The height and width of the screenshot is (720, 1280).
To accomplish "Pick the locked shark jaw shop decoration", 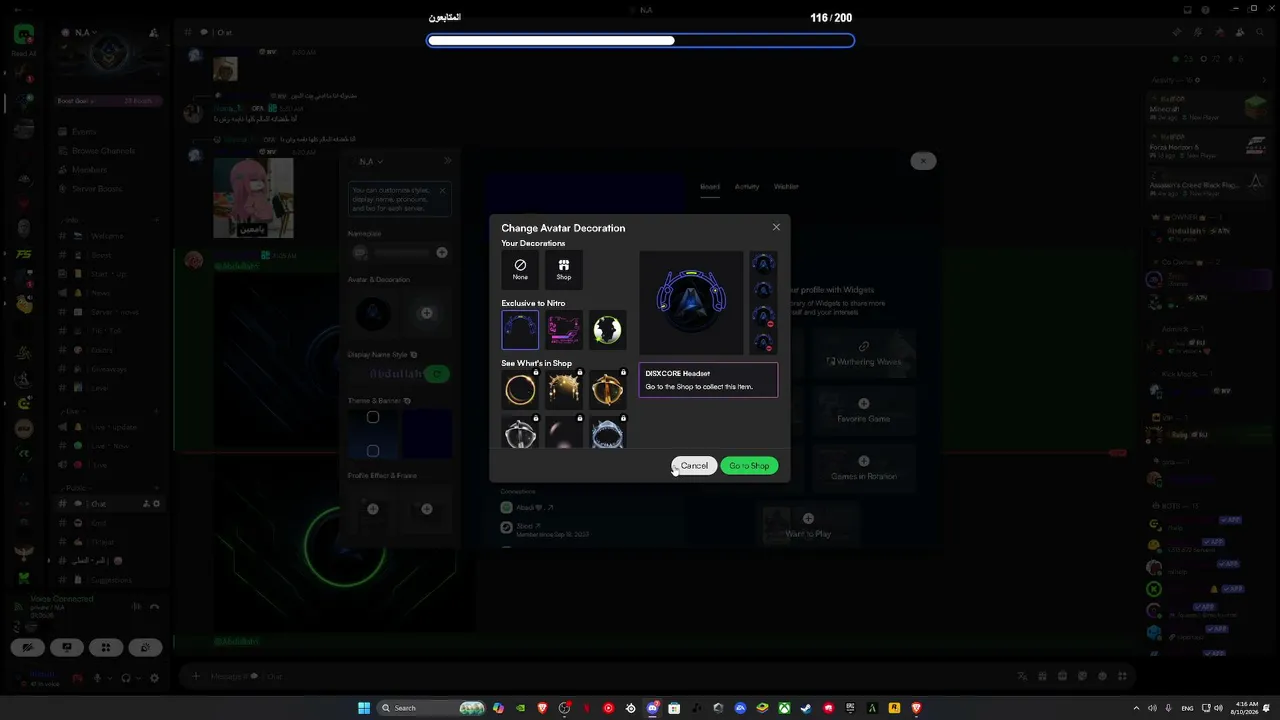I will tap(607, 431).
